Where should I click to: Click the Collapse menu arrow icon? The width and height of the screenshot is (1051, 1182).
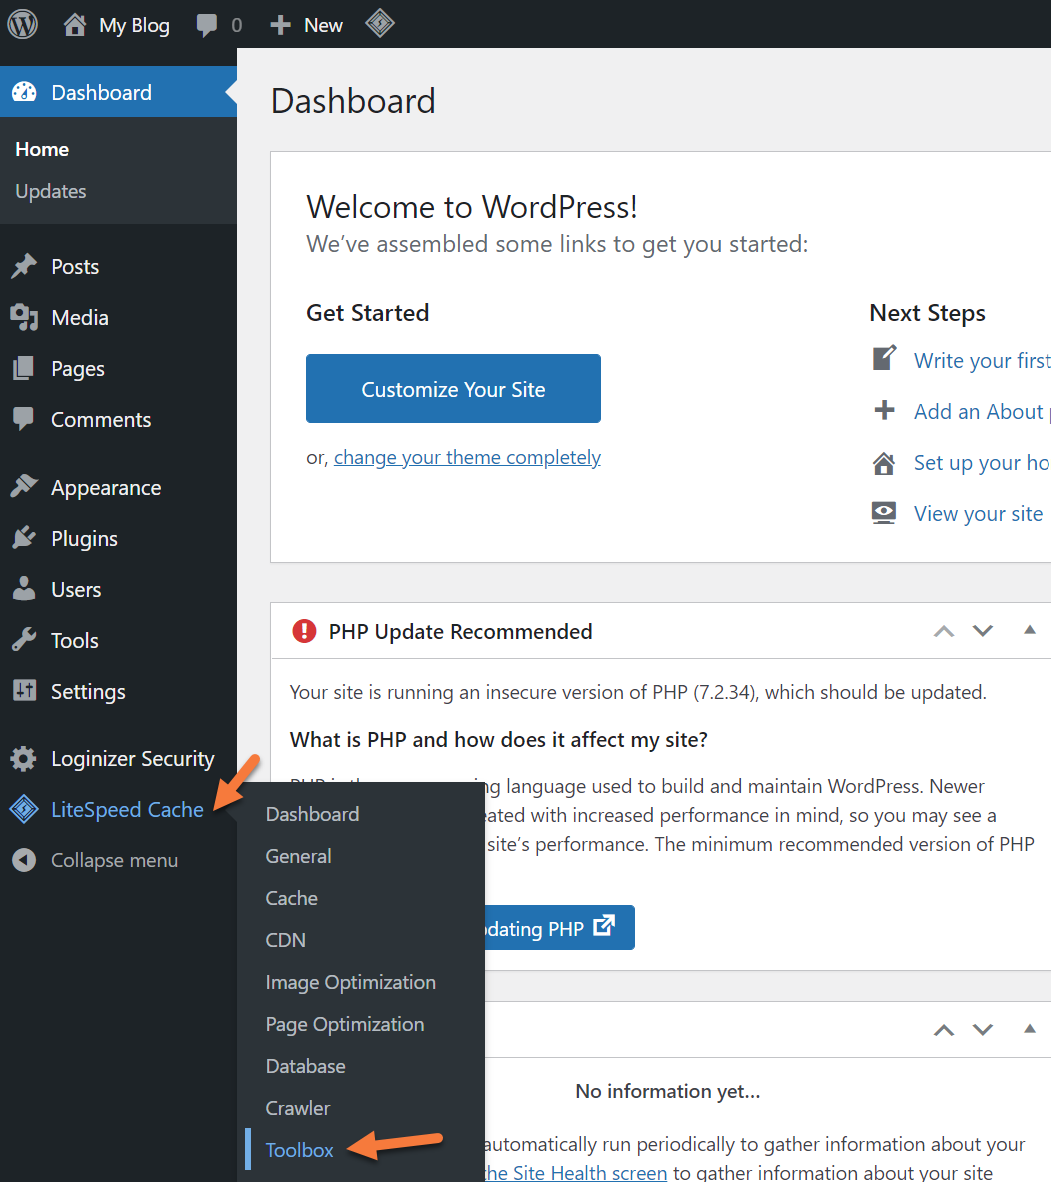click(x=24, y=861)
